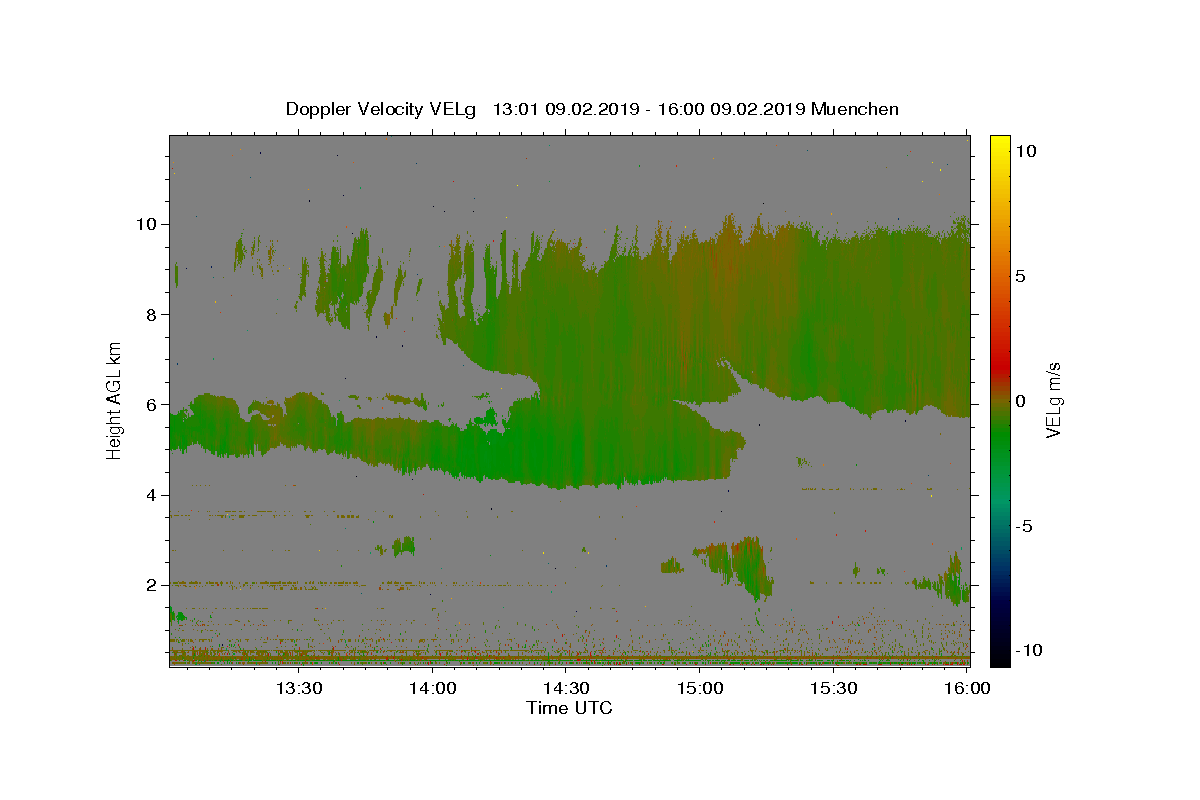Screen dimensions: 1200x800
Task: Click the '15:00' time tick label
Action: click(700, 688)
